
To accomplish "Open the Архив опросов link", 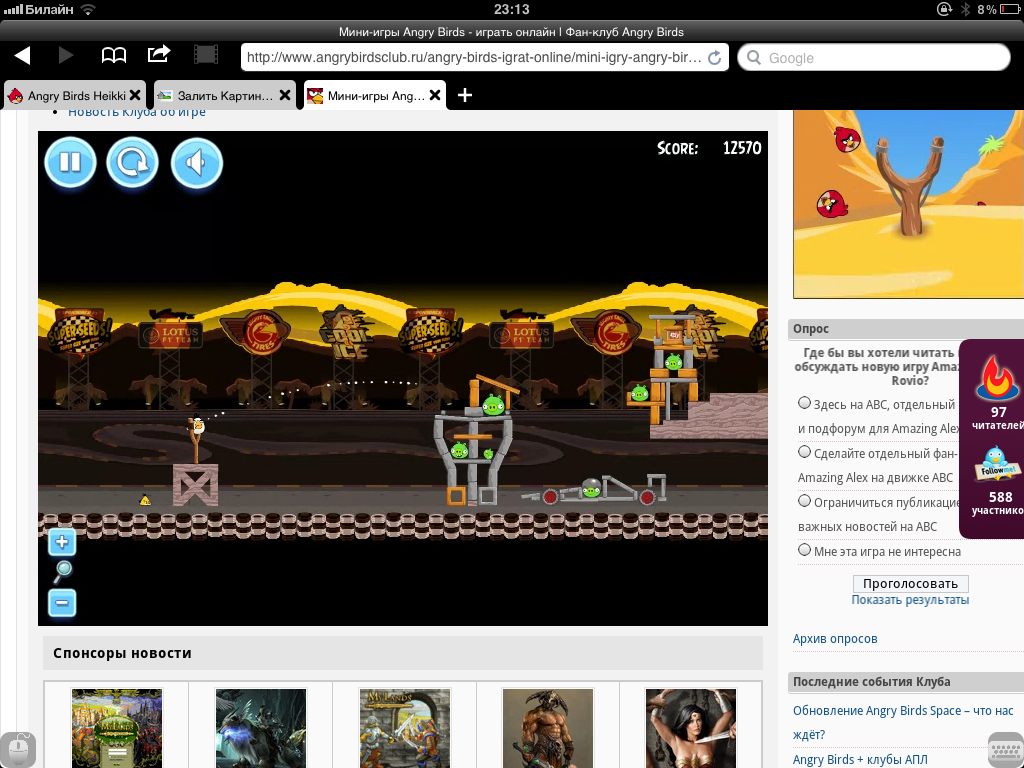I will tap(835, 639).
